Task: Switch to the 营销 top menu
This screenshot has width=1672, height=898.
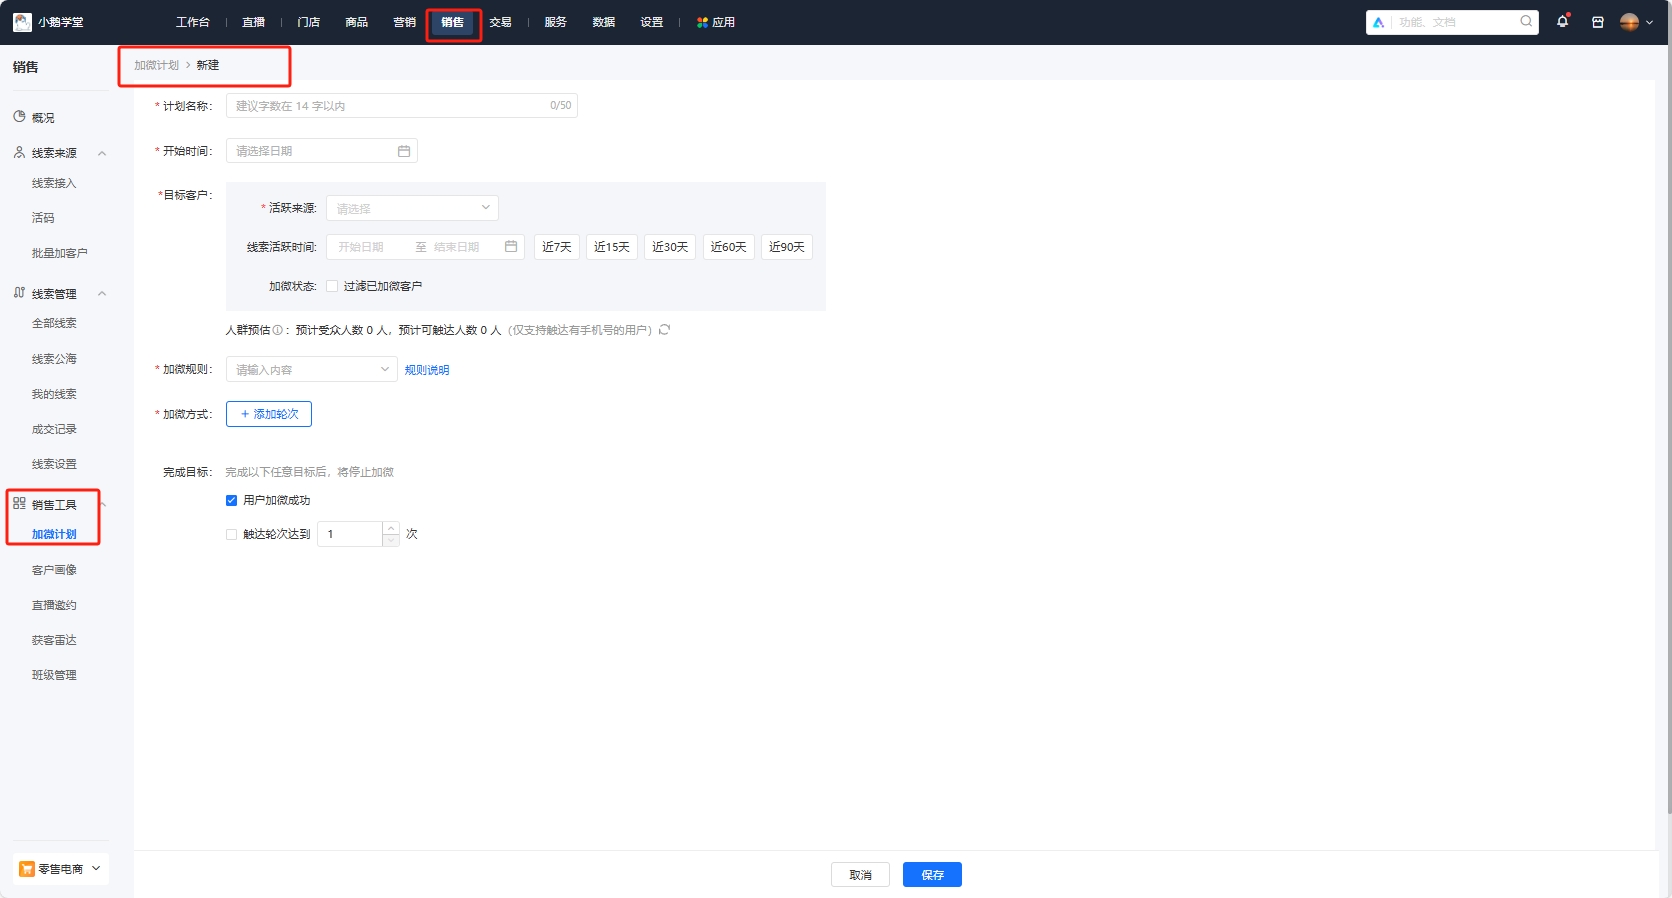Action: (404, 22)
